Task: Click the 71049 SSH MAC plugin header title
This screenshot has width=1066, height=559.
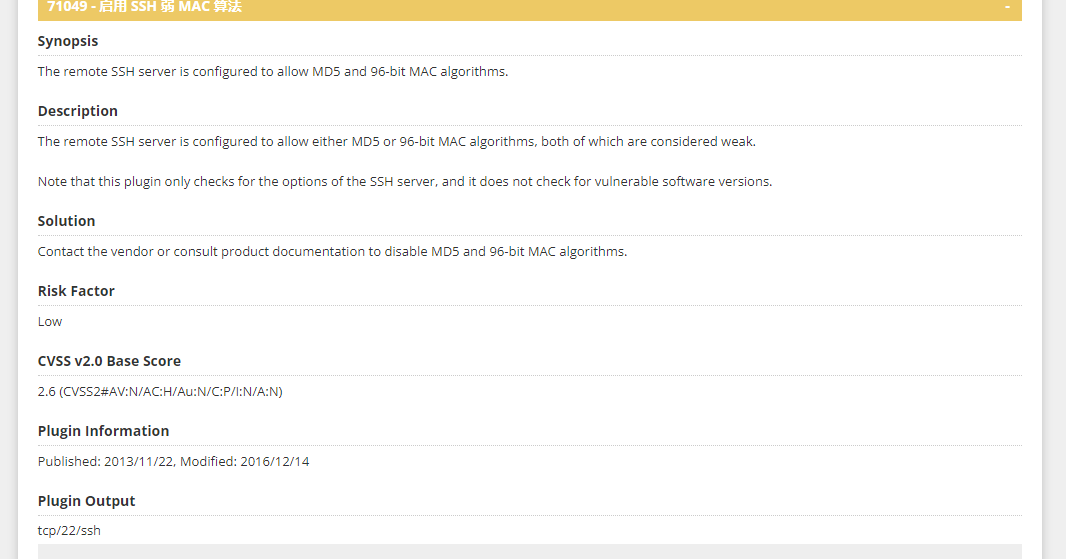Action: 144,7
